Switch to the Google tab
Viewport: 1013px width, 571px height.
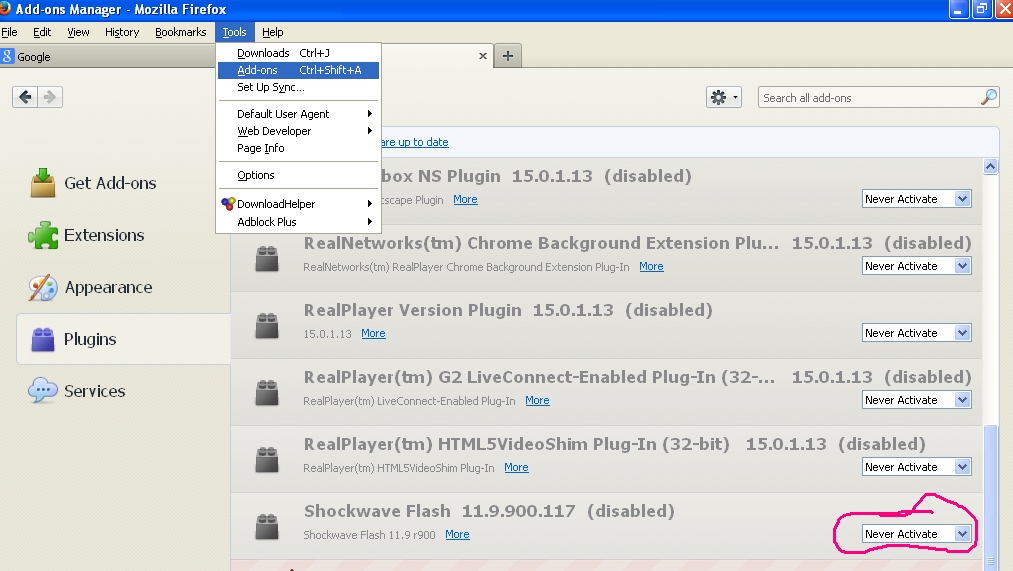107,56
